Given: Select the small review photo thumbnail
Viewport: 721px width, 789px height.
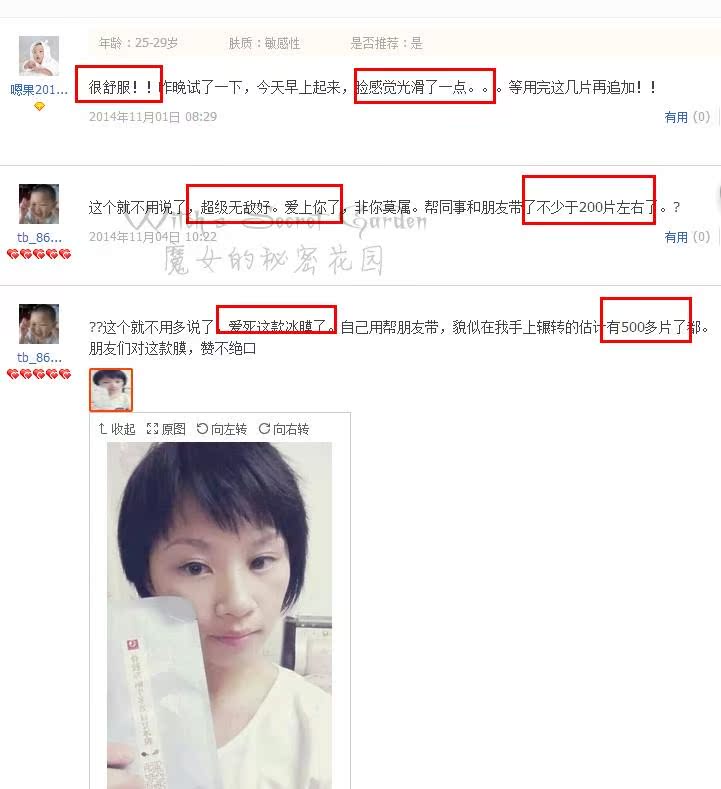Looking at the screenshot, I should click(111, 390).
